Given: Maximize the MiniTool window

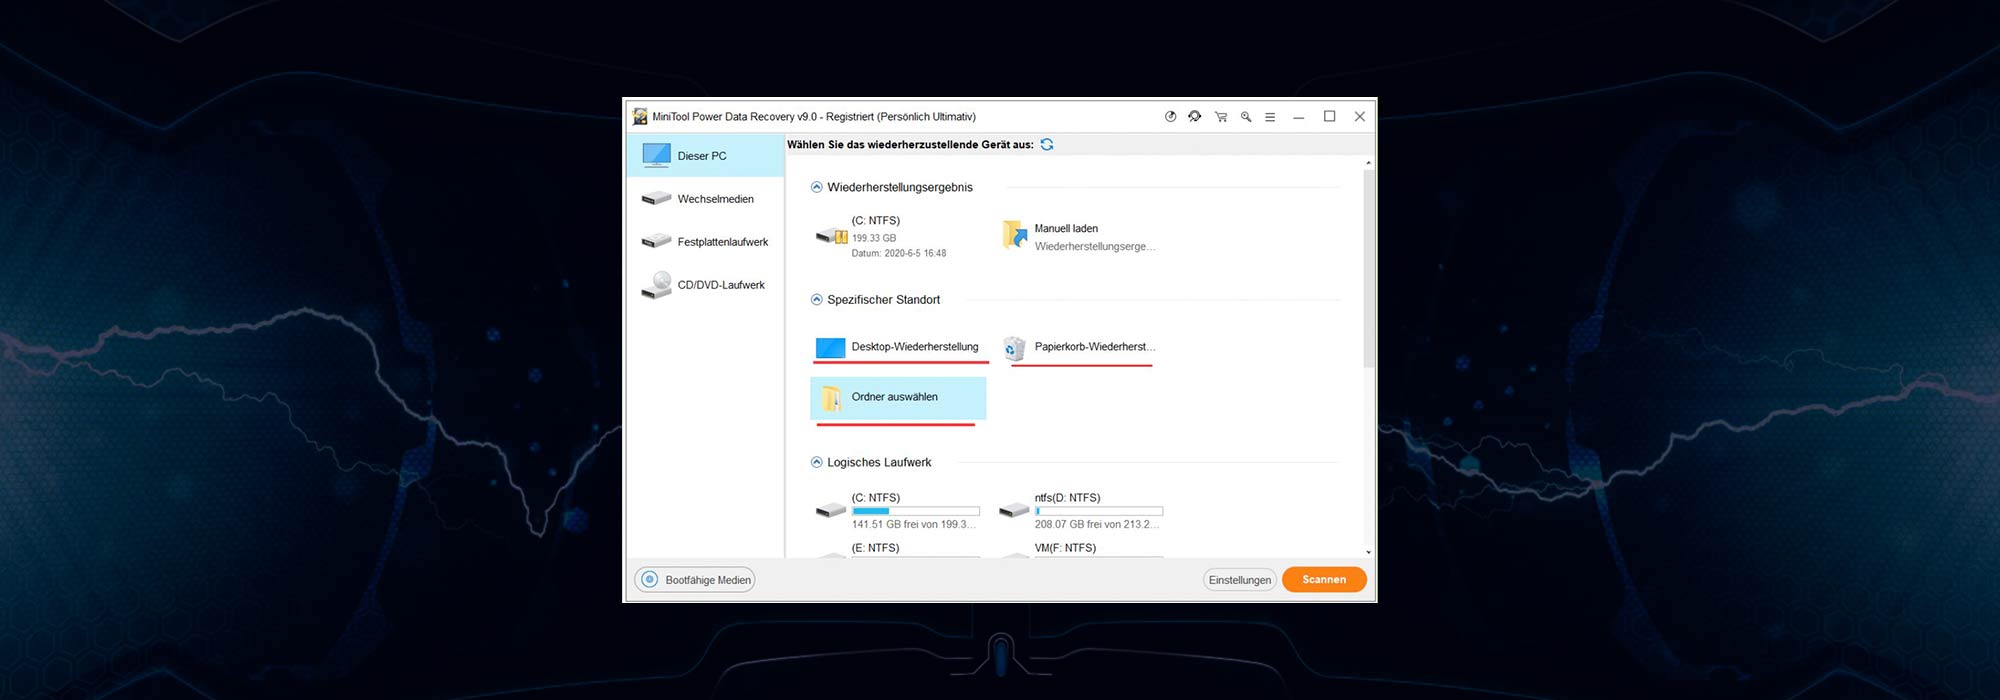Looking at the screenshot, I should point(1329,117).
